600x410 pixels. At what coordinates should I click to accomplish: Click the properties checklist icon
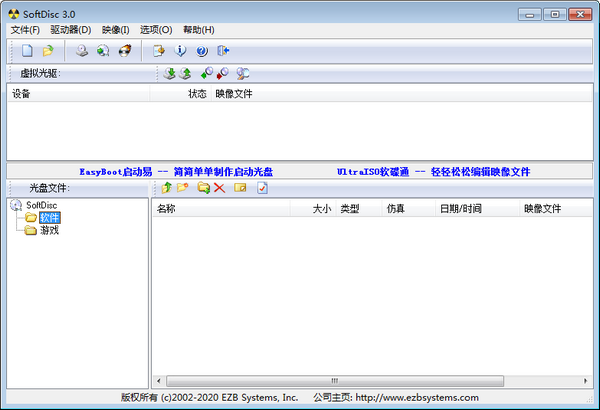(x=263, y=188)
